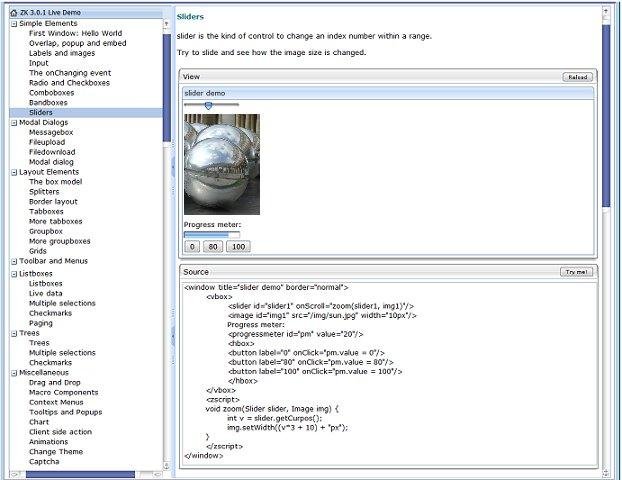Select the Change Theme item
The image size is (622, 480).
coord(56,453)
